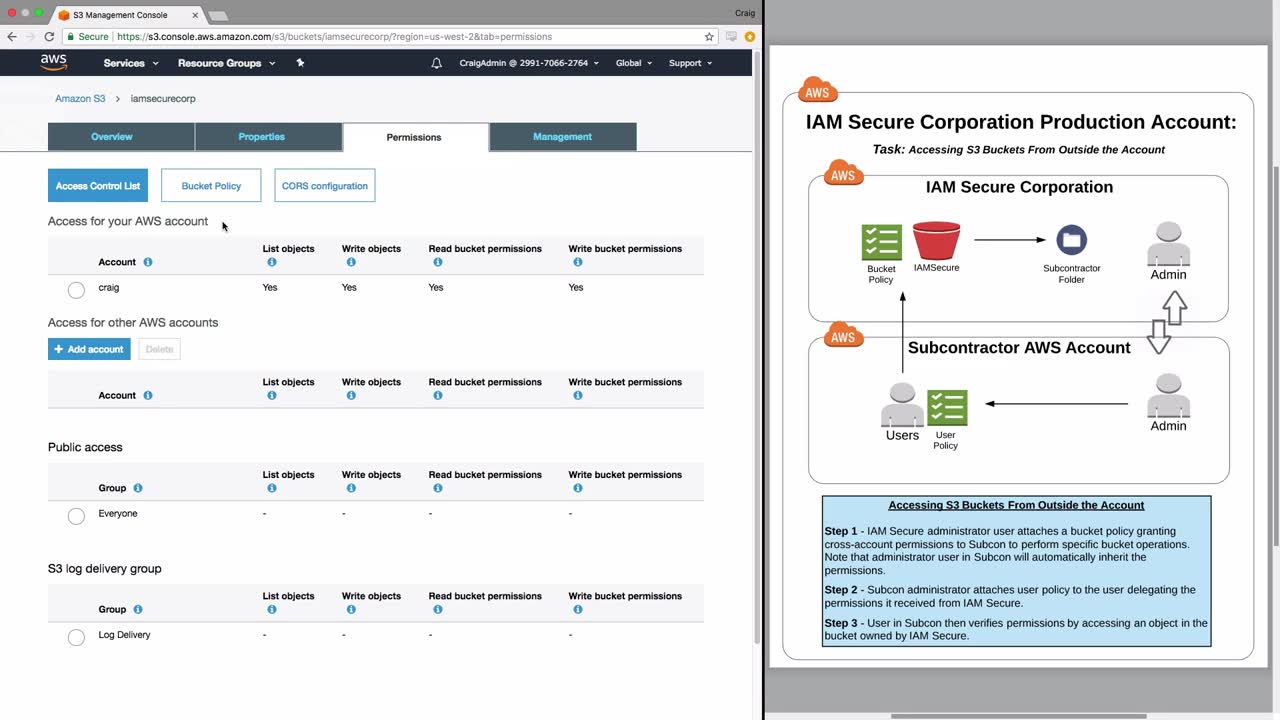Select the Permissions tab
The height and width of the screenshot is (720, 1280).
pos(415,137)
